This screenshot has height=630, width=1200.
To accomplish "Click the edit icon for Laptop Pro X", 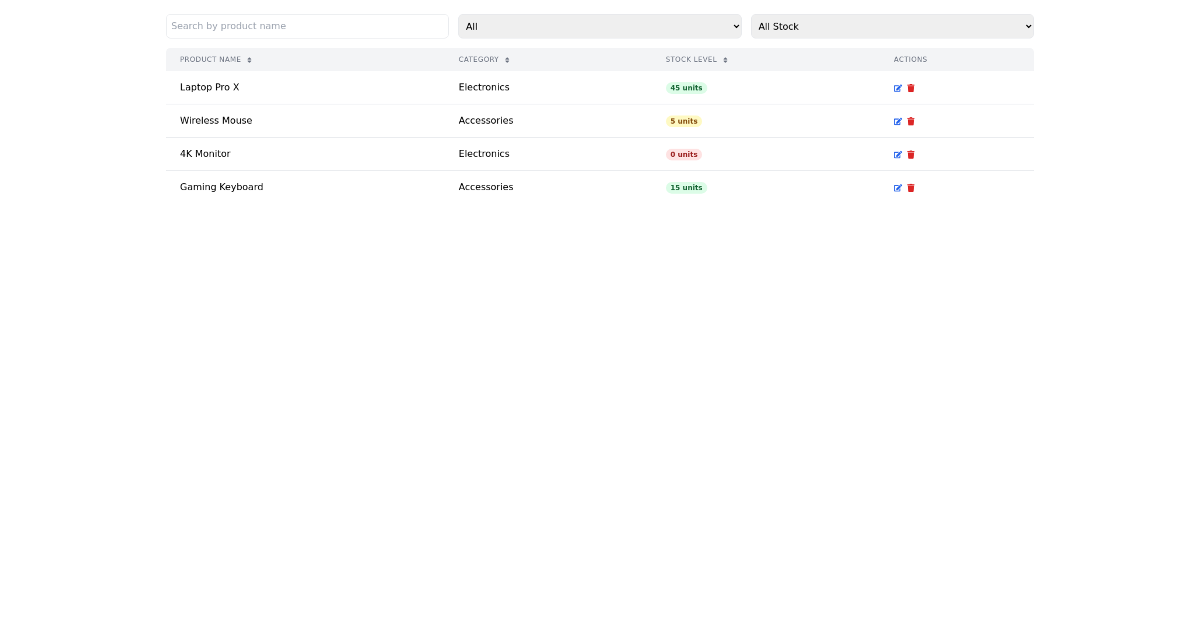I will [x=898, y=88].
